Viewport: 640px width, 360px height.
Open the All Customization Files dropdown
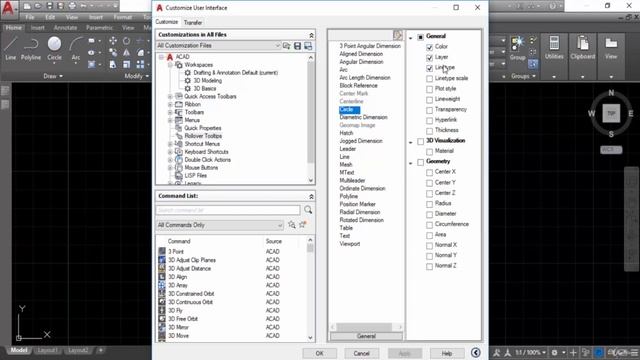219,46
